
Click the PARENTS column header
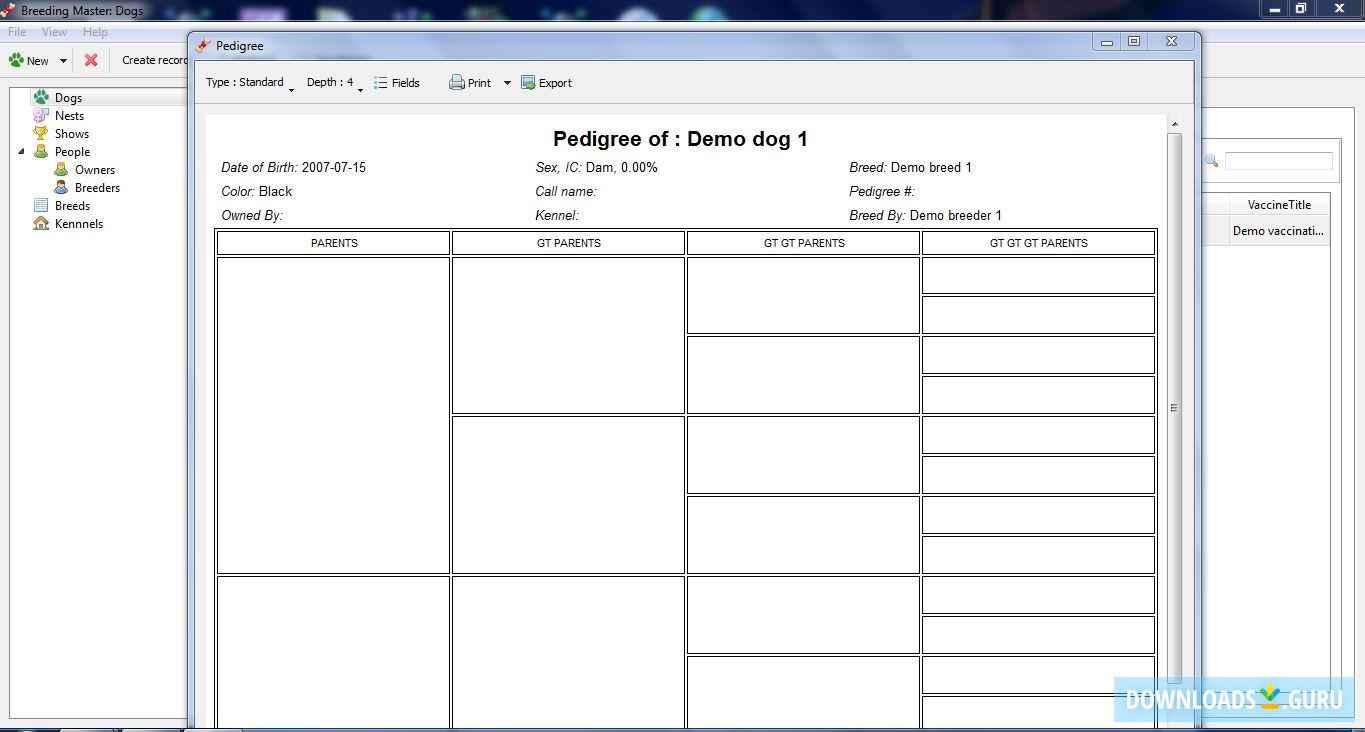pos(334,243)
